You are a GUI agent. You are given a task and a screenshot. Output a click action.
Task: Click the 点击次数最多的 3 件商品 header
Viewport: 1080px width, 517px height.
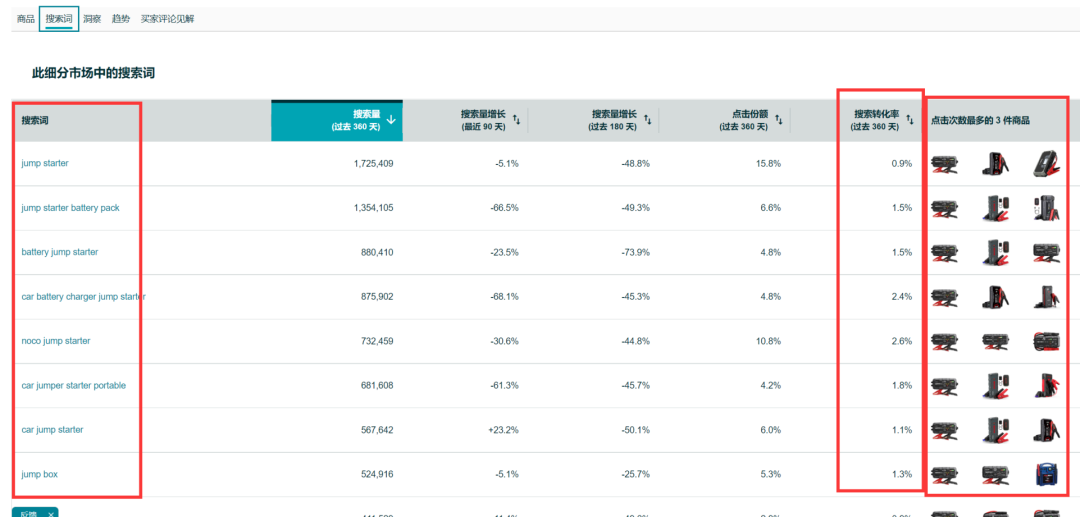pyautogui.click(x=980, y=120)
